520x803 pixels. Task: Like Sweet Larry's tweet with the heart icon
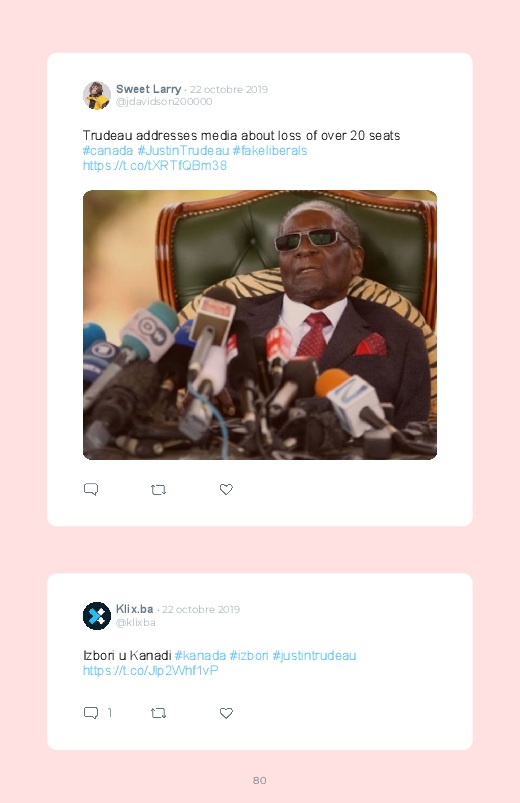coord(226,489)
